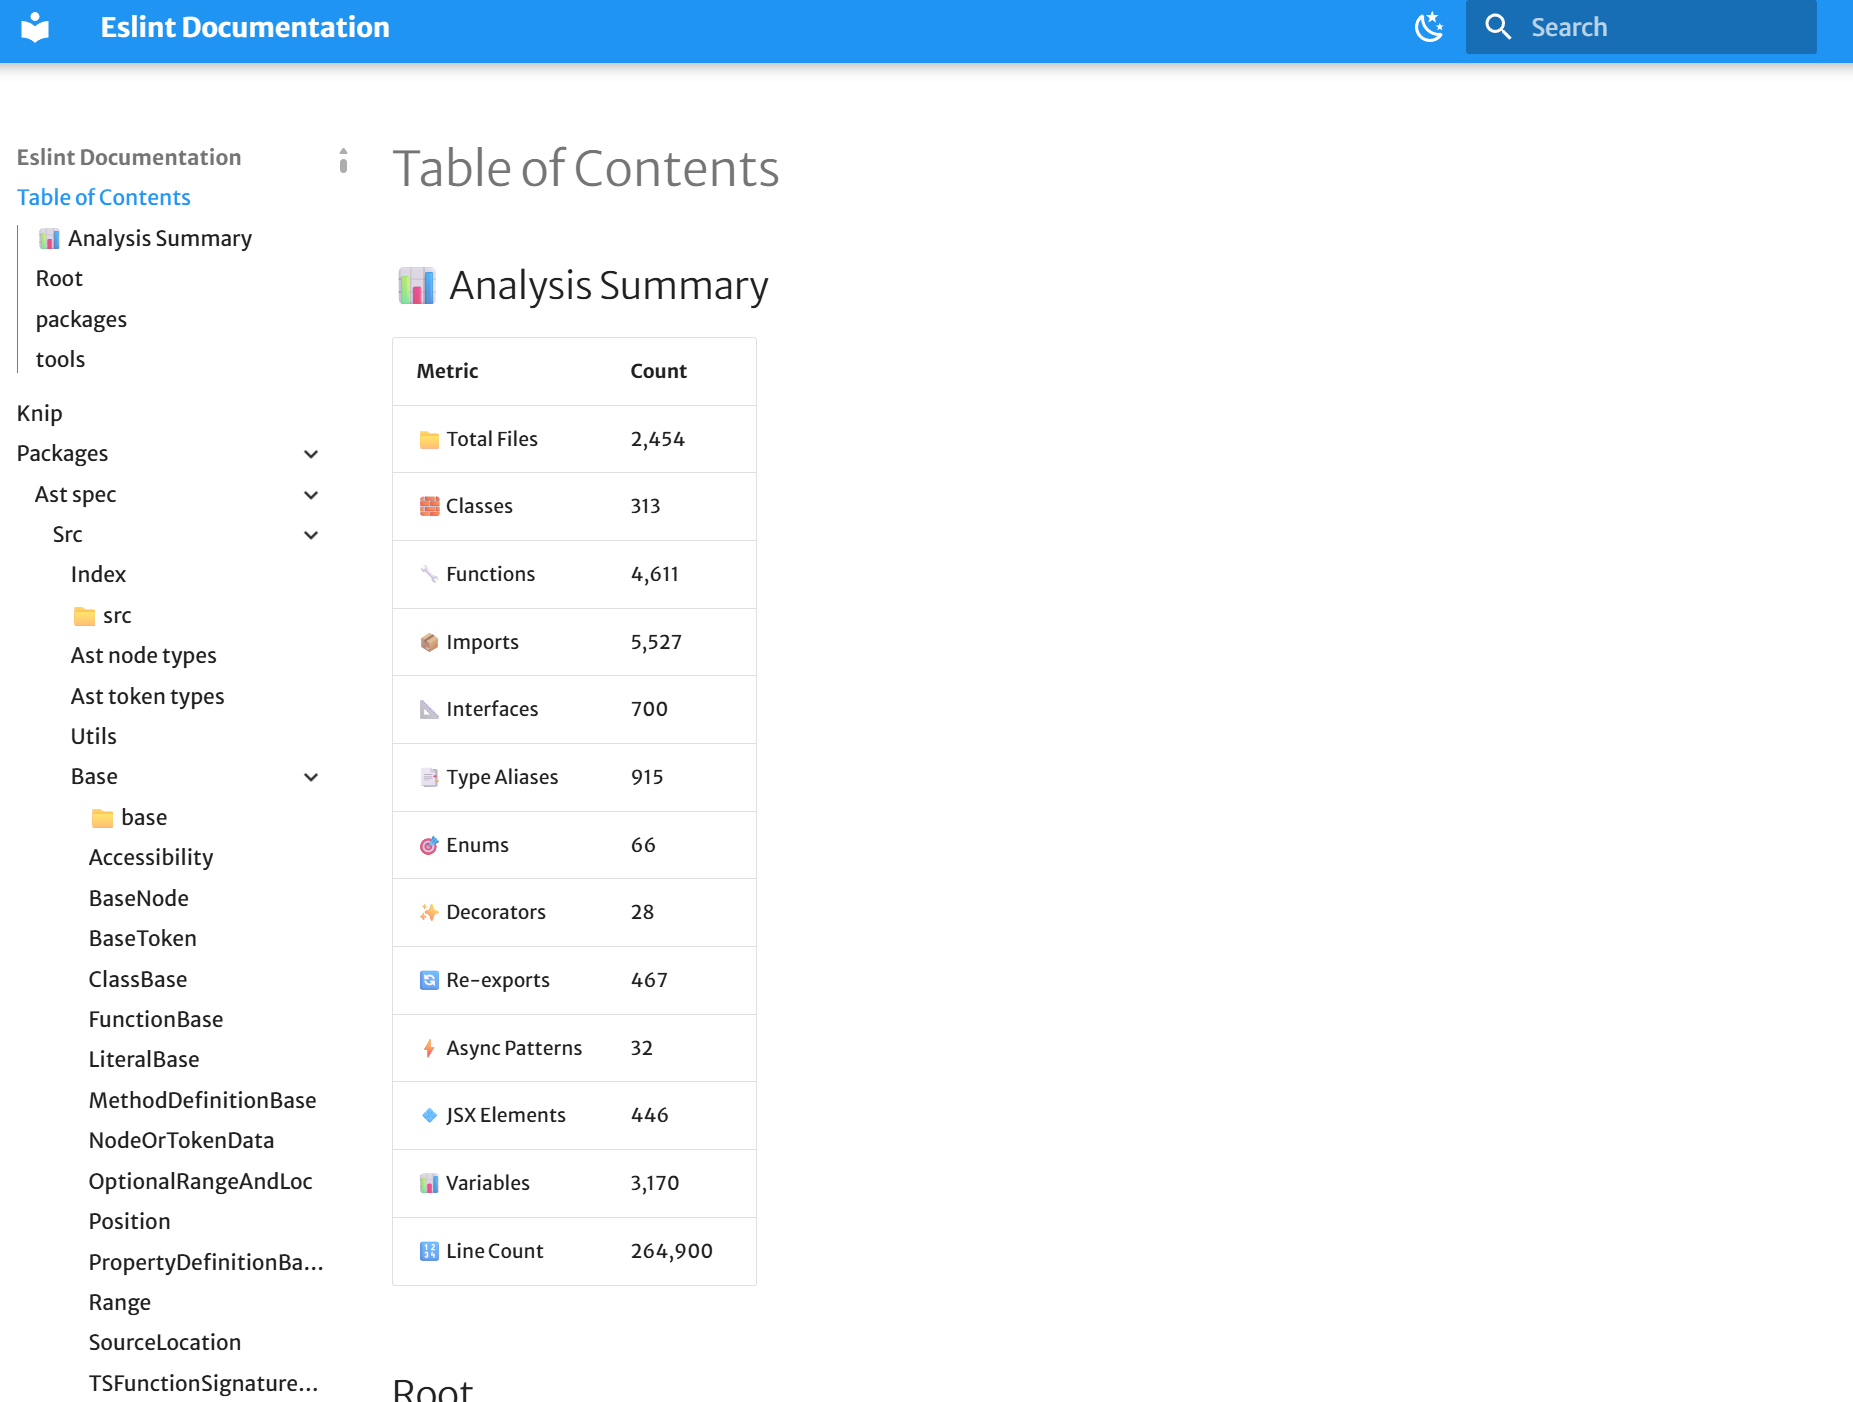Click the Interfaces ruler icon
This screenshot has height=1402, width=1853.
[429, 710]
